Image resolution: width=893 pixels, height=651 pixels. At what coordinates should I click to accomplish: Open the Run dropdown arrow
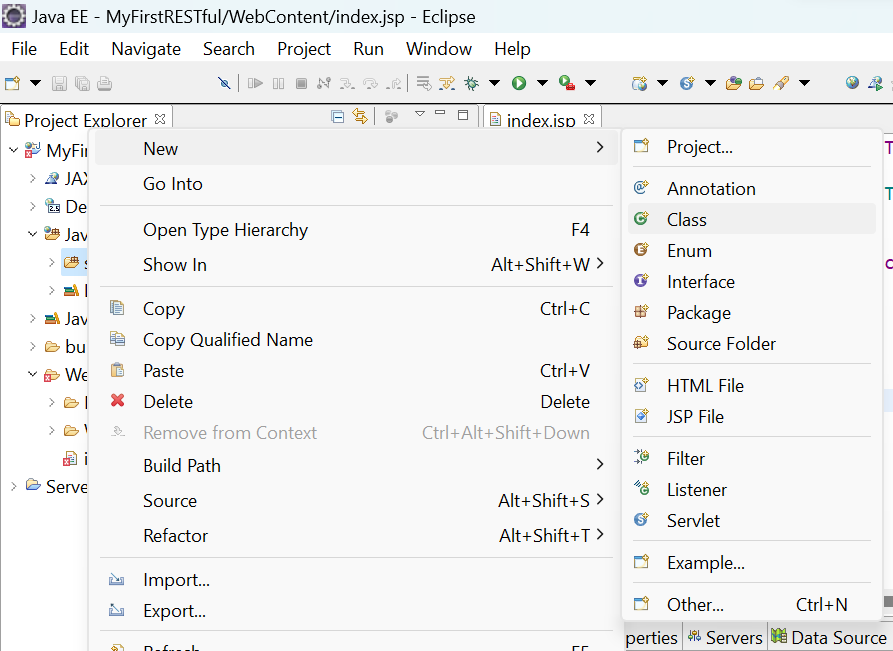tap(542, 83)
